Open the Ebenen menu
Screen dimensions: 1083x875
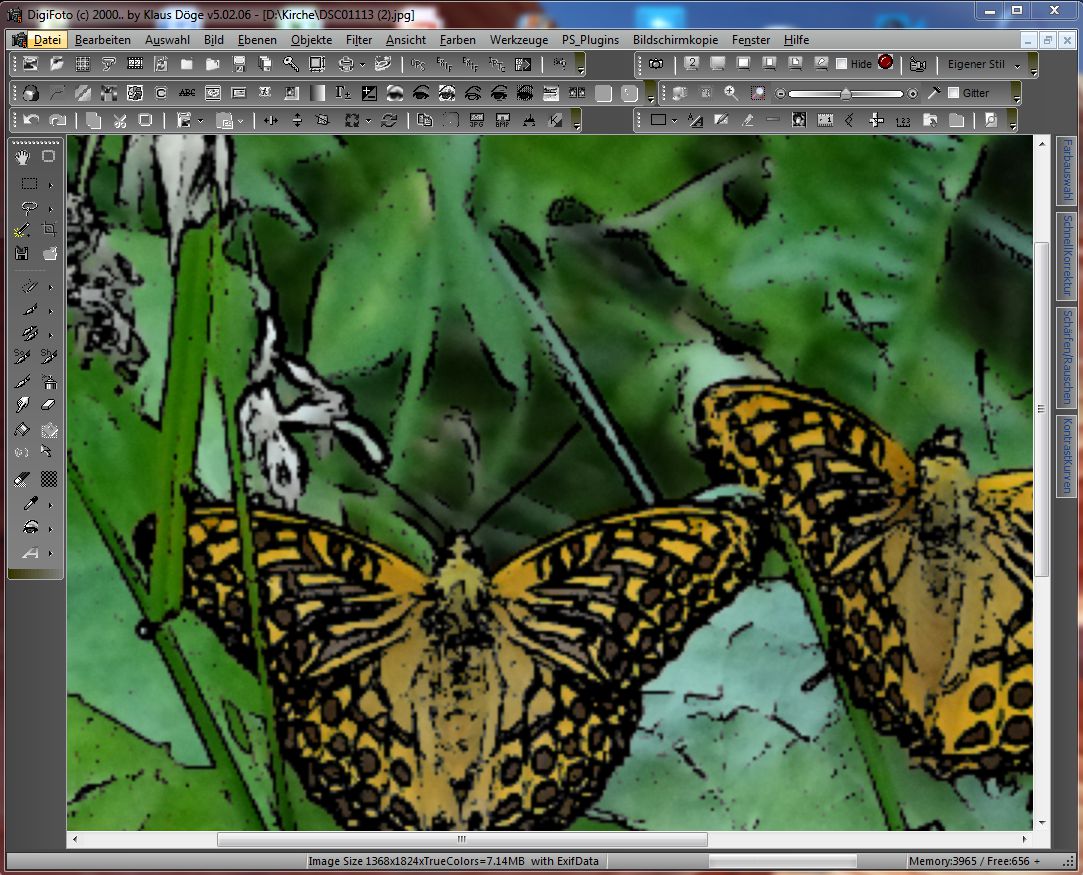[257, 40]
